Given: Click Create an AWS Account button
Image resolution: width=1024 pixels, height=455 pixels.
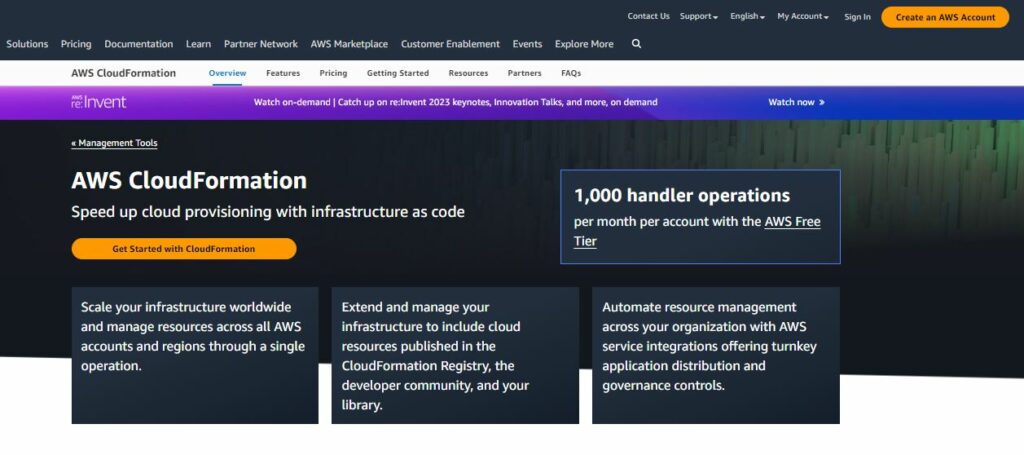Looking at the screenshot, I should point(945,17).
